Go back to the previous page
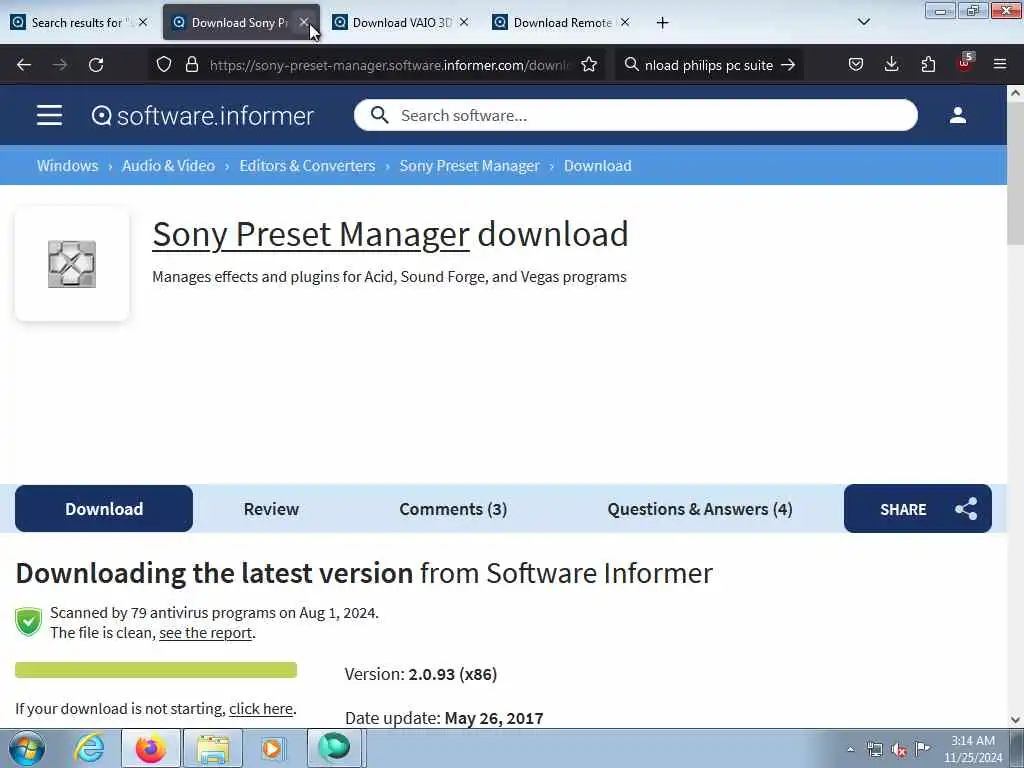 pyautogui.click(x=24, y=65)
